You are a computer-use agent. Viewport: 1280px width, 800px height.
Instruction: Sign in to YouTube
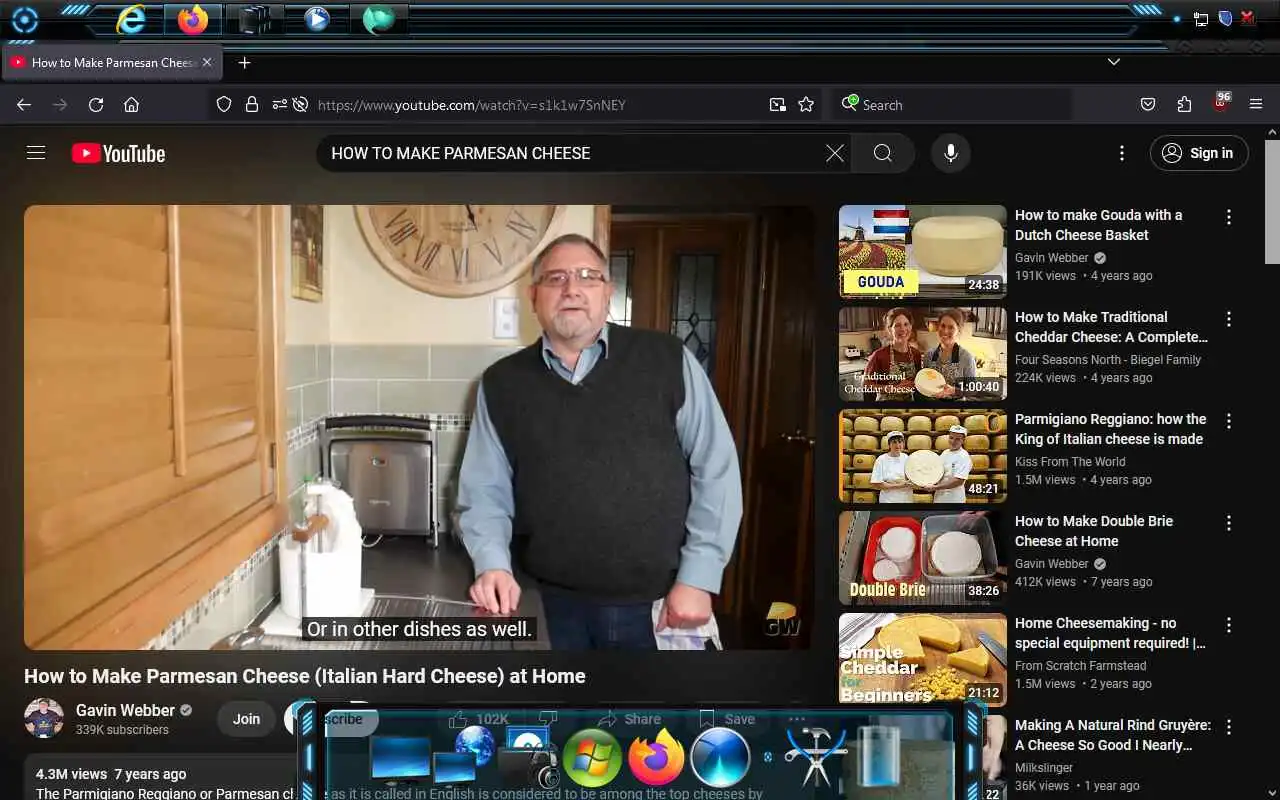pos(1199,153)
